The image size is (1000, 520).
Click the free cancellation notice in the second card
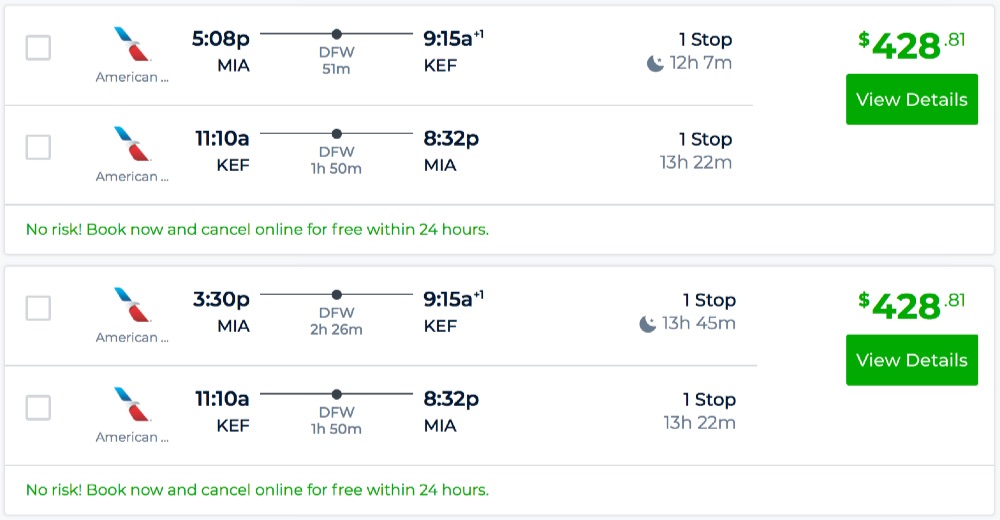(x=257, y=490)
